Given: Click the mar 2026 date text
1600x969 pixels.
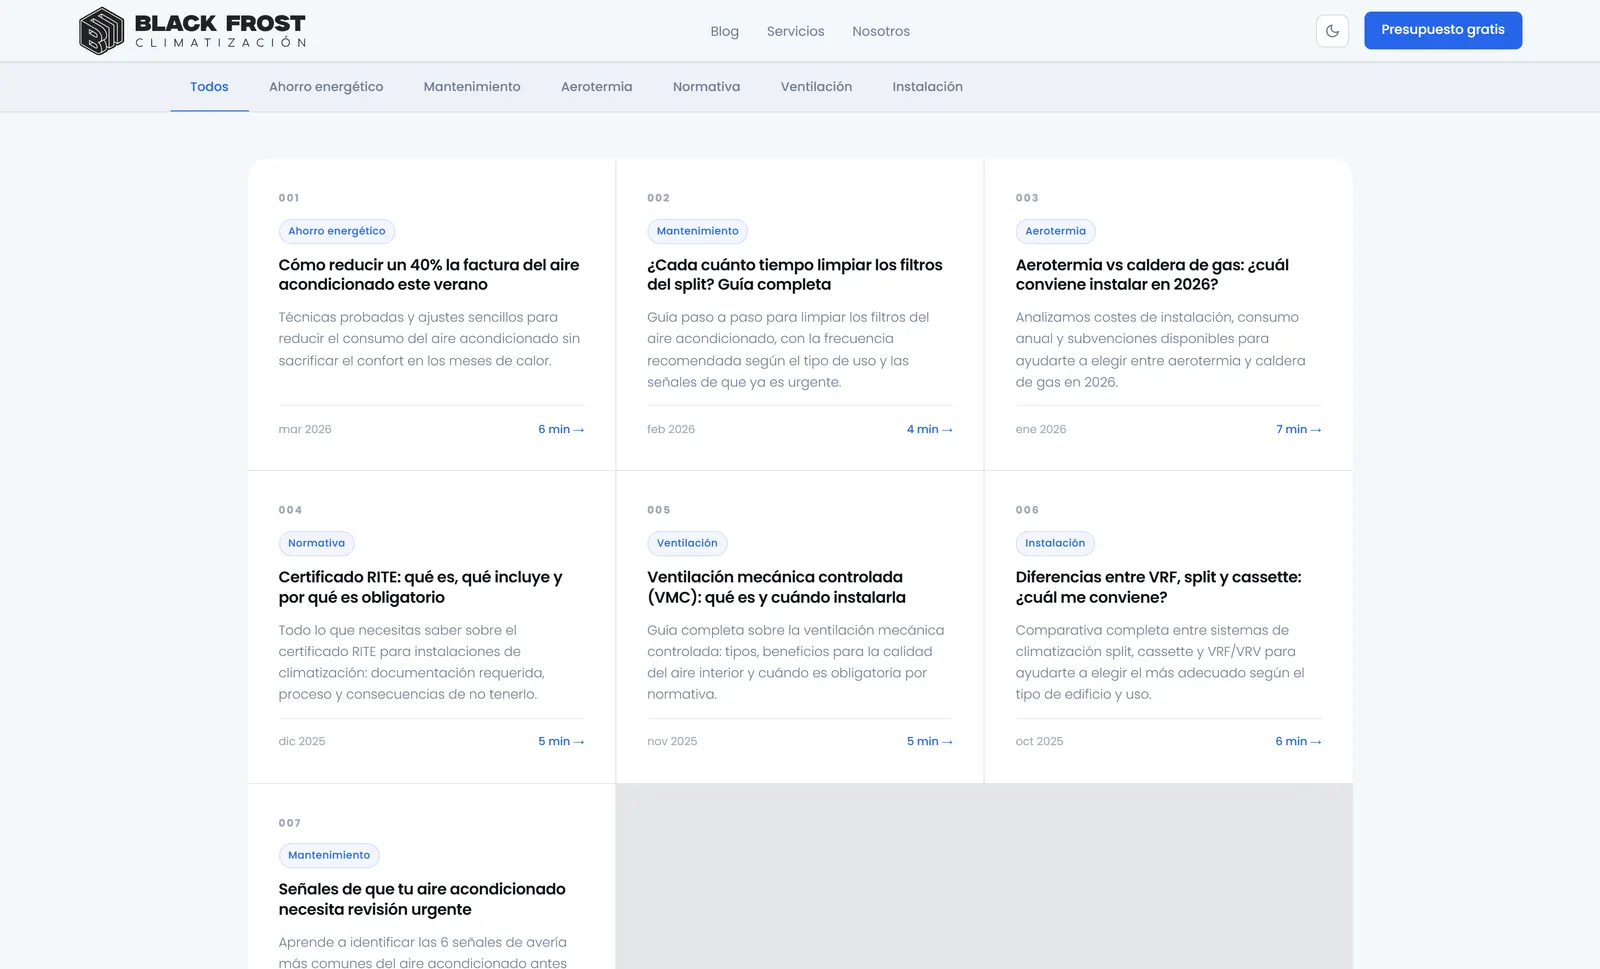Looking at the screenshot, I should (x=305, y=429).
